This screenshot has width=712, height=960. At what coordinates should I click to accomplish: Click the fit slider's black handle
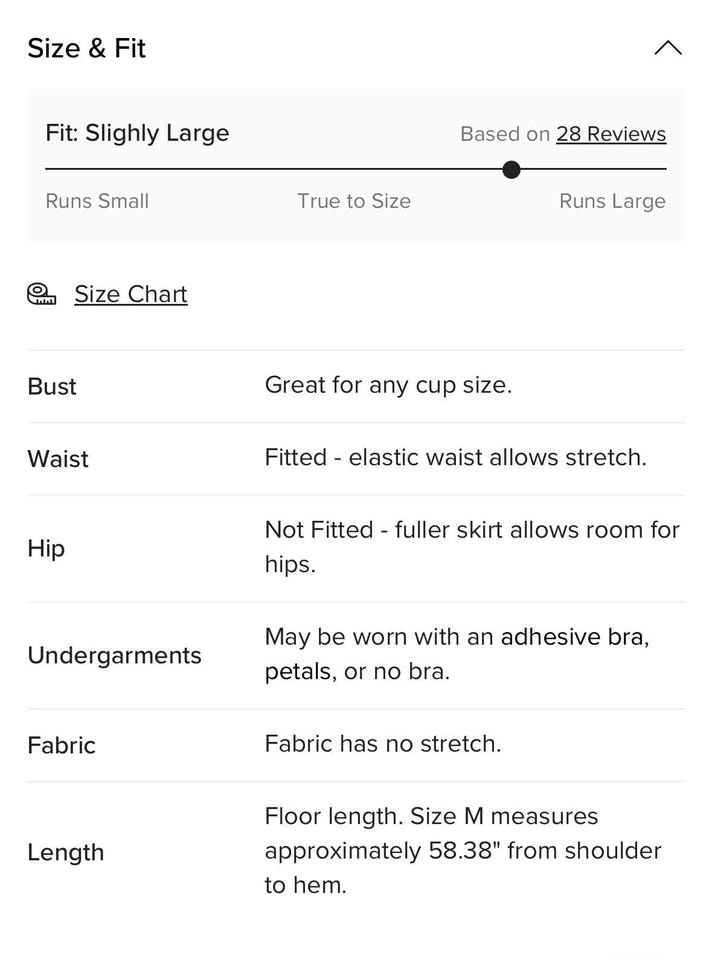[x=511, y=169]
